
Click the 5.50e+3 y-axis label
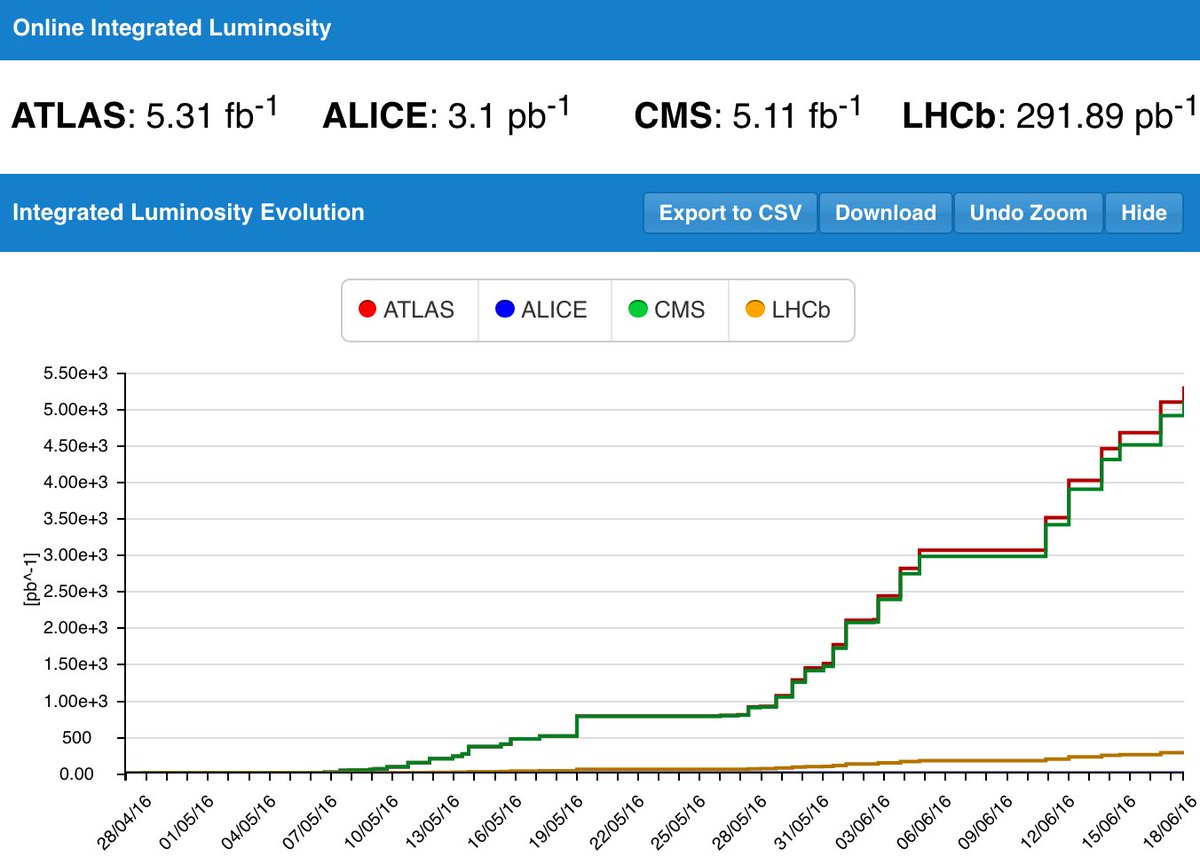point(75,373)
